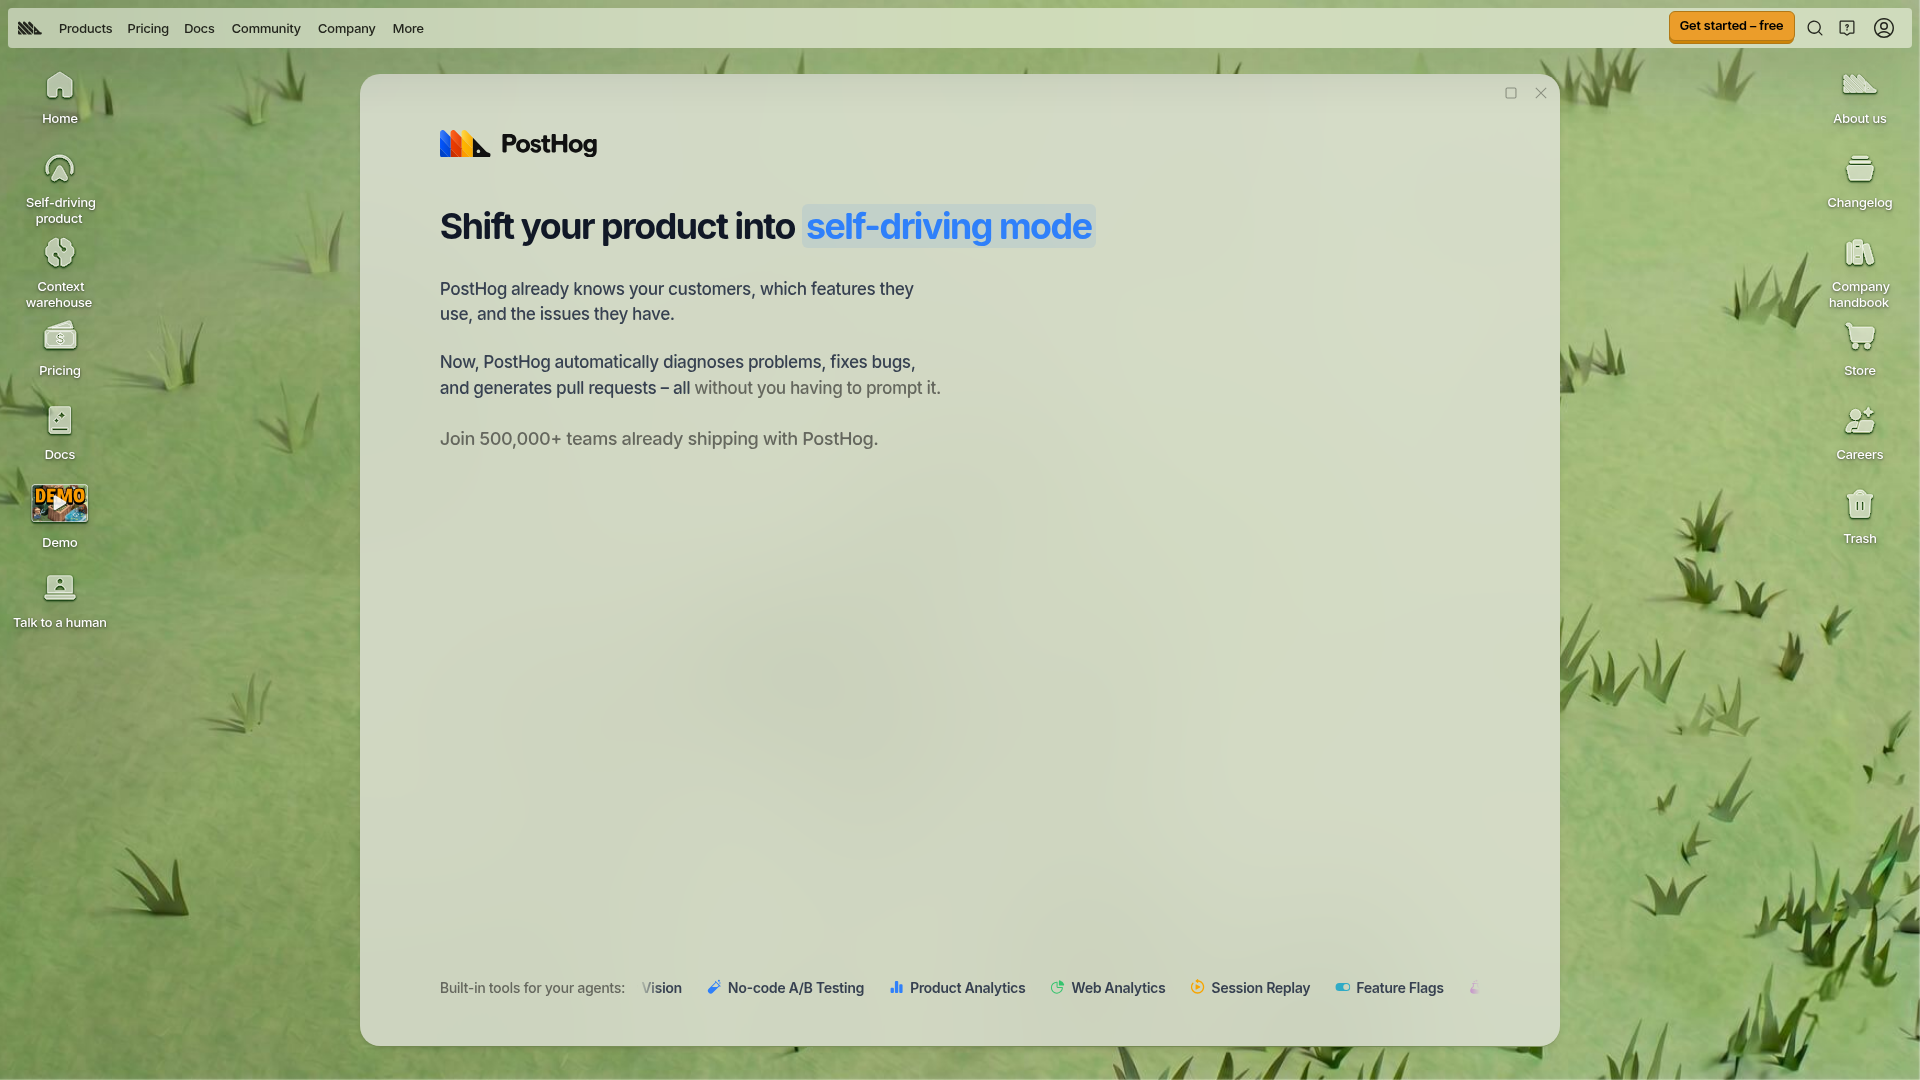Open the Community menu
Screen dimensions: 1920x1080
point(266,29)
